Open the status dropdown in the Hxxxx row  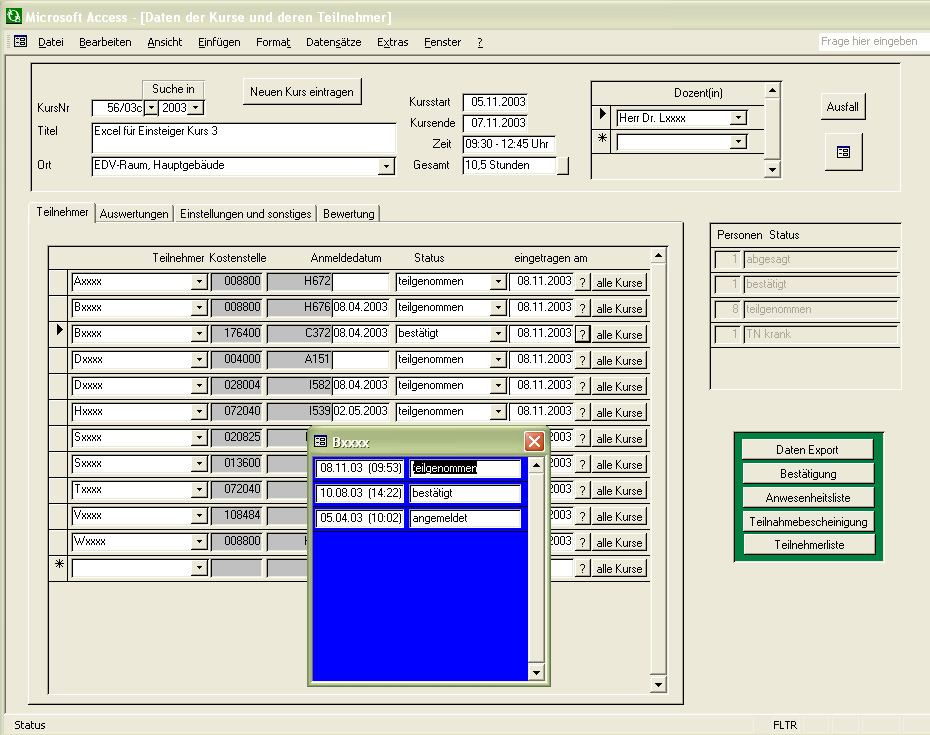[498, 412]
